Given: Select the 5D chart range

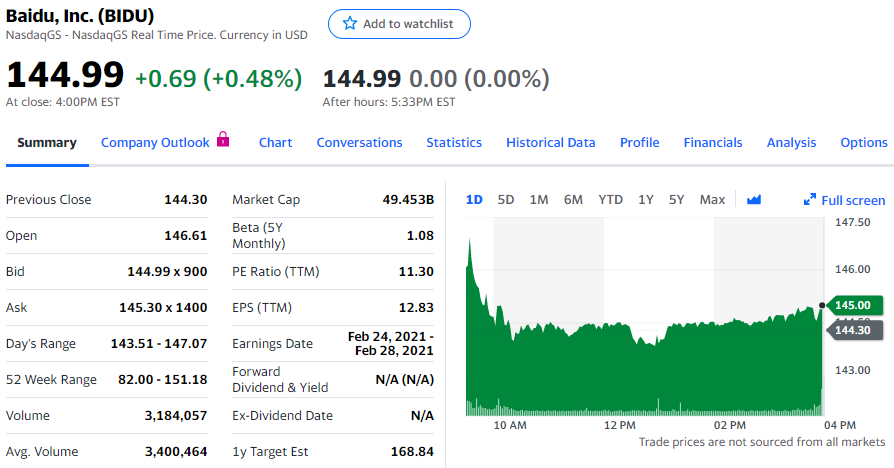Looking at the screenshot, I should pos(506,200).
